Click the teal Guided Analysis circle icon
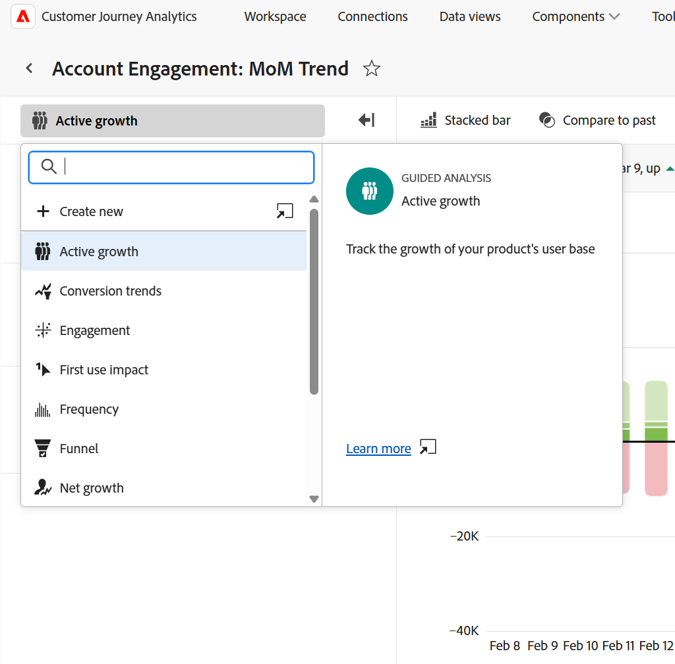Screen dimensions: 675x664 point(369,191)
